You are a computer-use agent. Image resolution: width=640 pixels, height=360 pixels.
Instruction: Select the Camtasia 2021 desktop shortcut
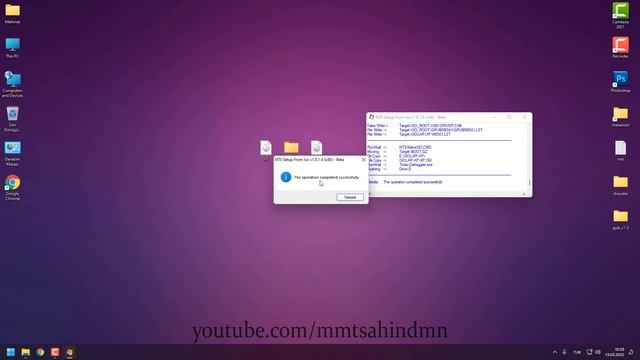tap(620, 16)
